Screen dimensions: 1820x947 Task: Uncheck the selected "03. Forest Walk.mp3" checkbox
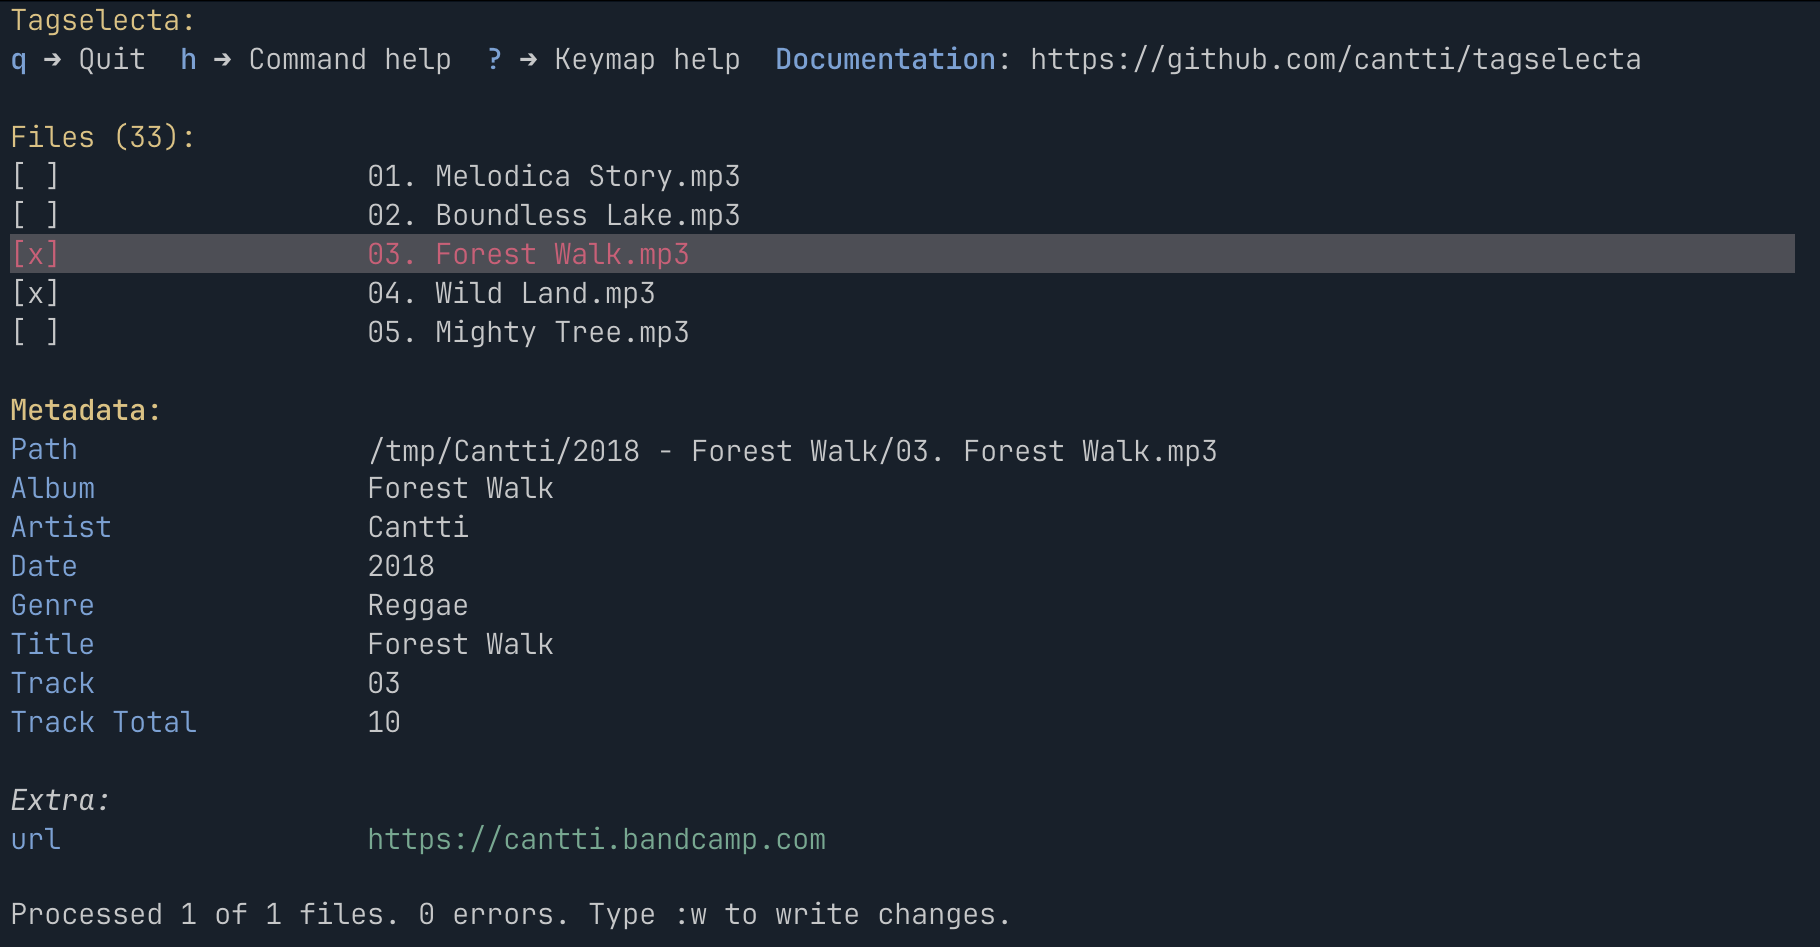35,254
